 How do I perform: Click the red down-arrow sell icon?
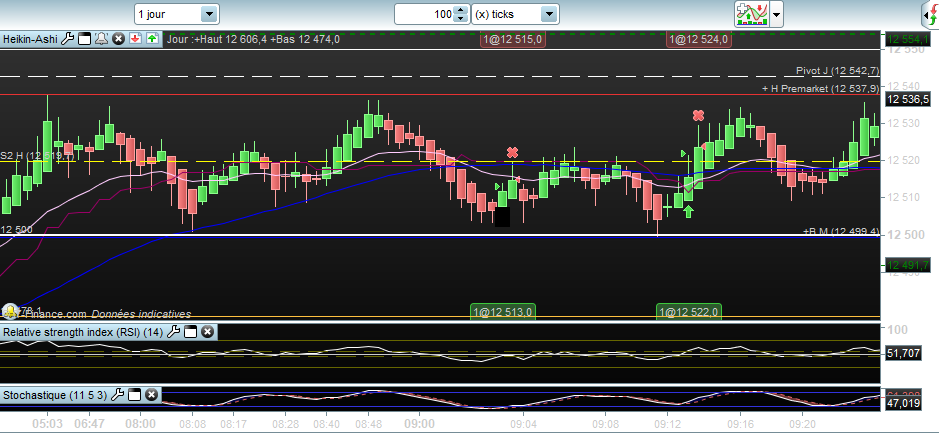point(135,39)
